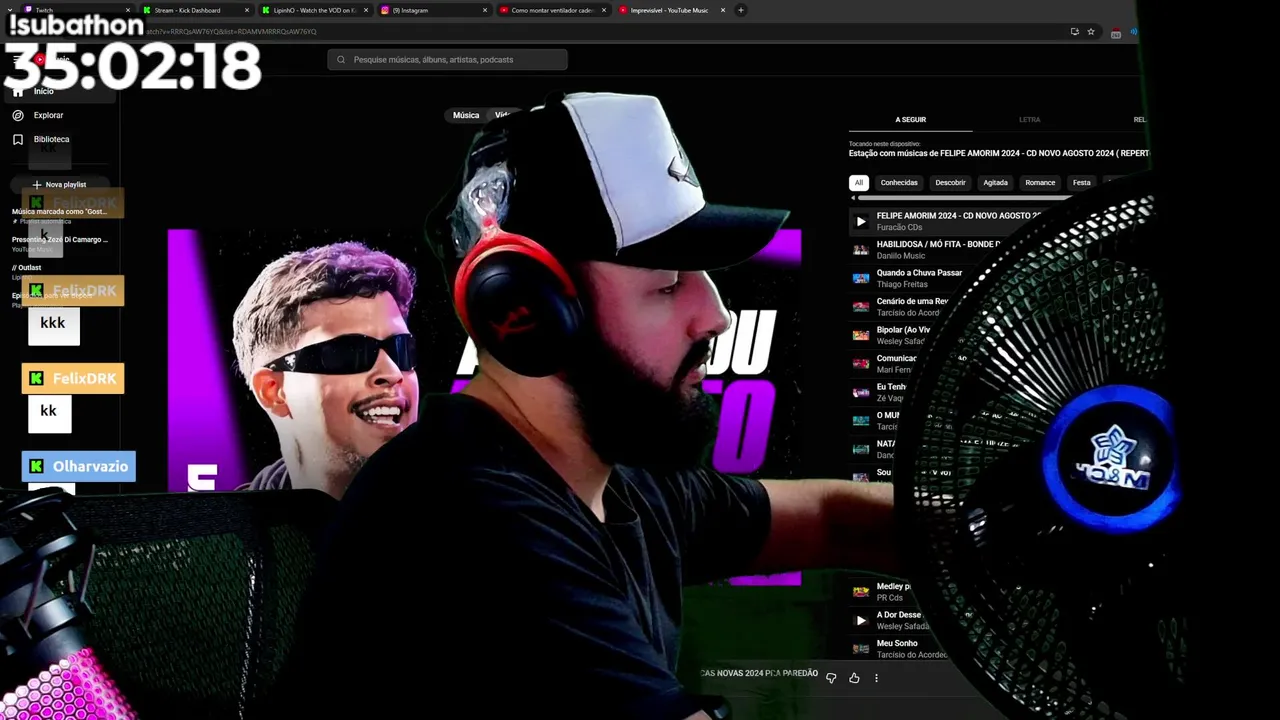Click the Biblioteca bookmark icon

coord(18,139)
